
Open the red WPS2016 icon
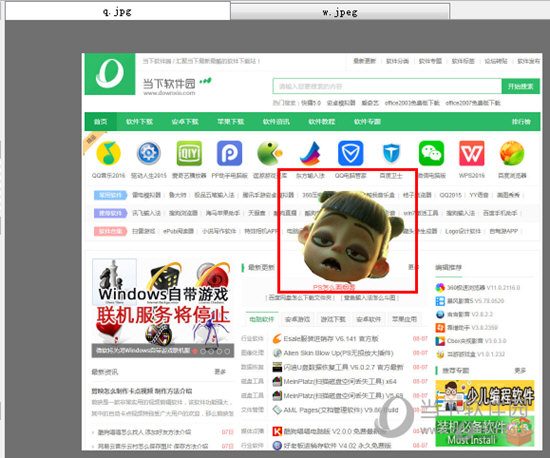coord(472,153)
